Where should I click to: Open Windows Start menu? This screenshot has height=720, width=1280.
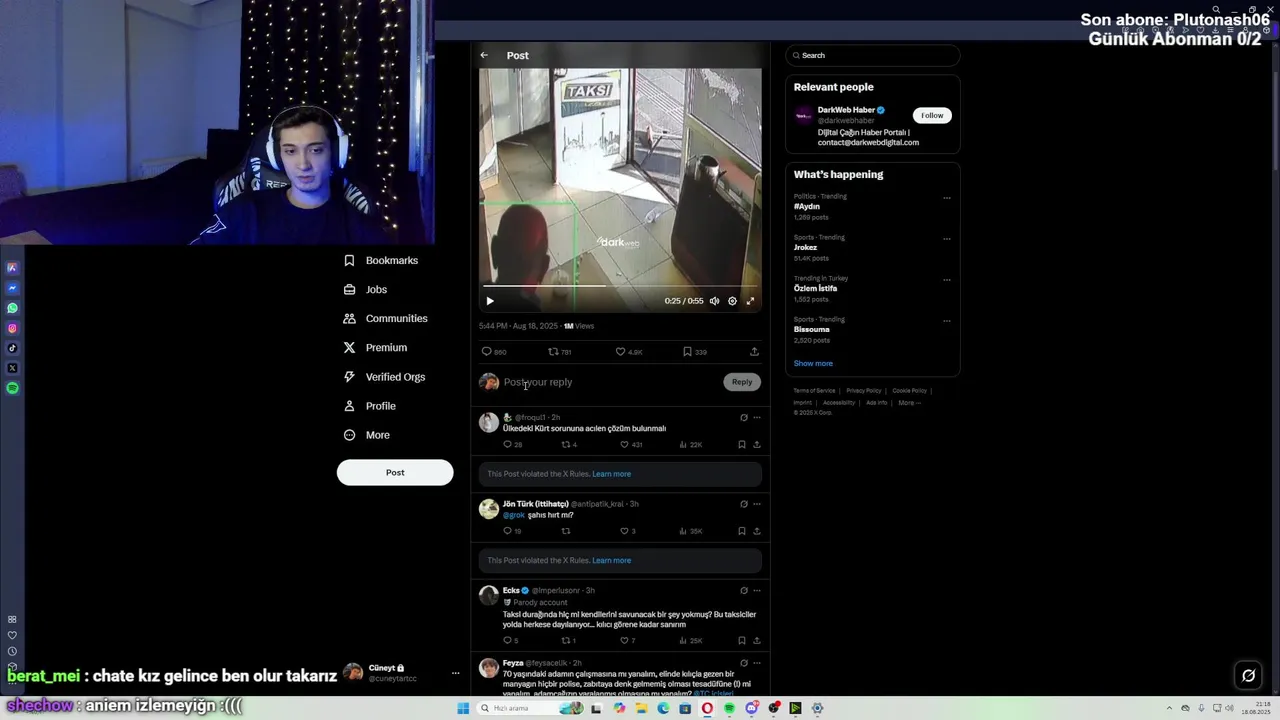point(463,708)
